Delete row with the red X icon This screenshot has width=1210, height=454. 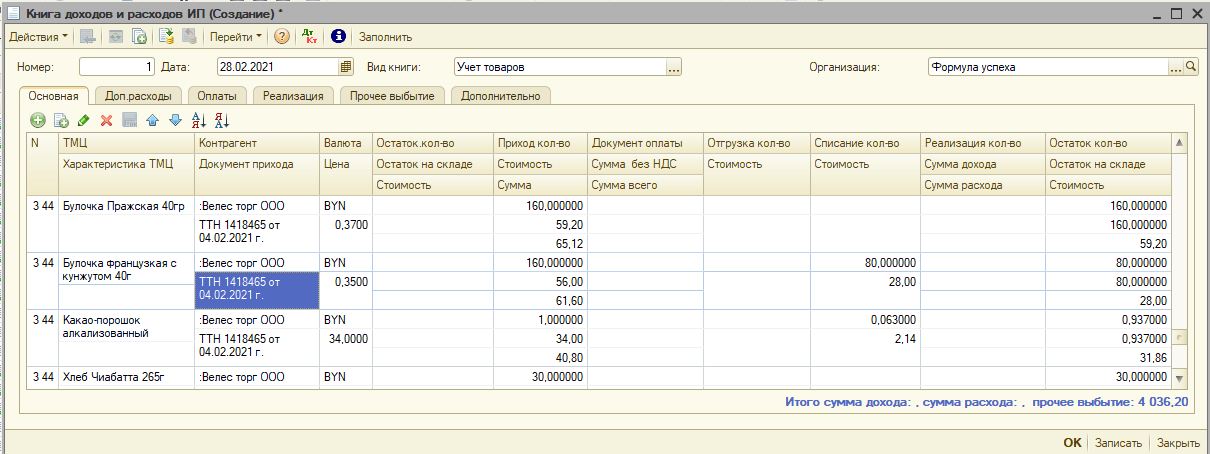(x=106, y=120)
